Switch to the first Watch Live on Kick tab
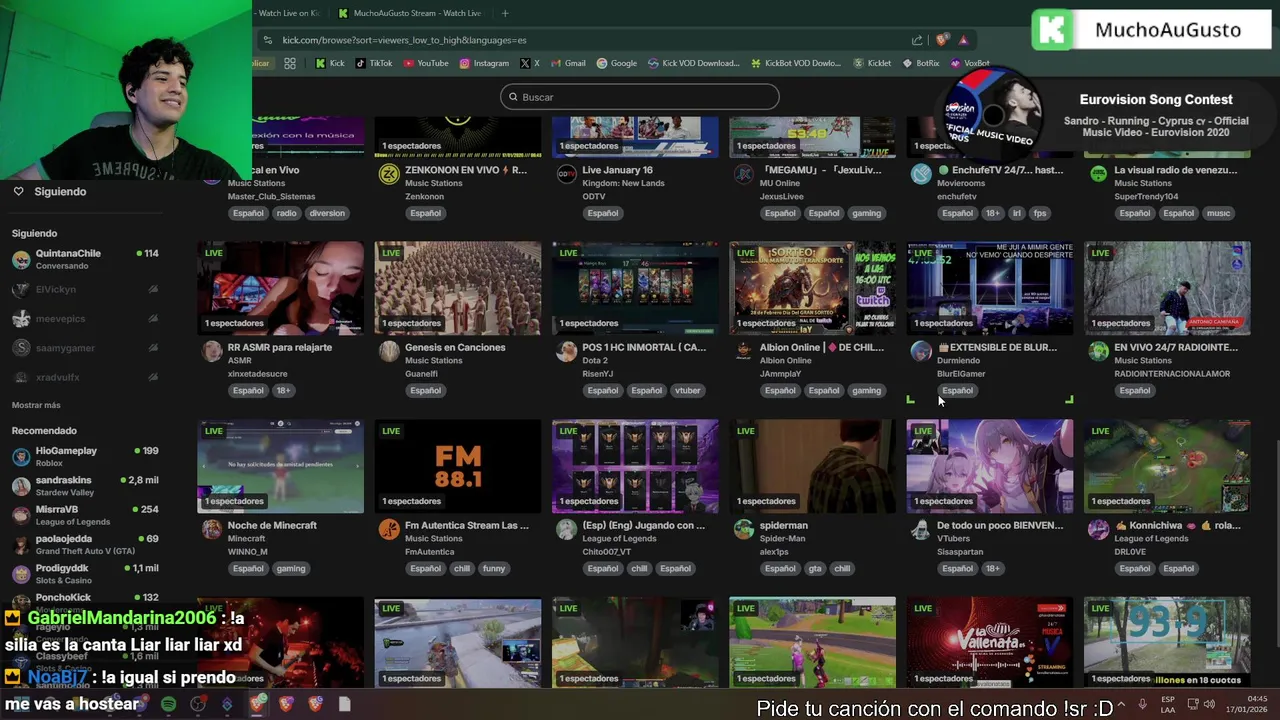The image size is (1280, 720). coord(287,13)
